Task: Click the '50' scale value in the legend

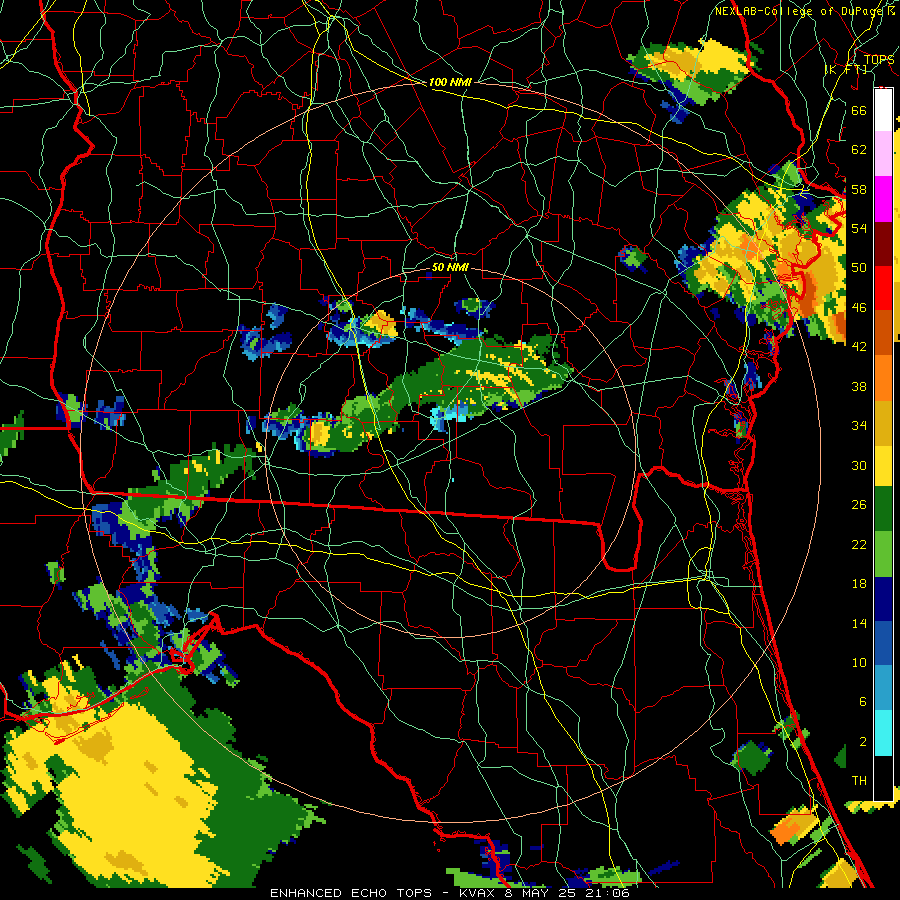Action: [859, 268]
